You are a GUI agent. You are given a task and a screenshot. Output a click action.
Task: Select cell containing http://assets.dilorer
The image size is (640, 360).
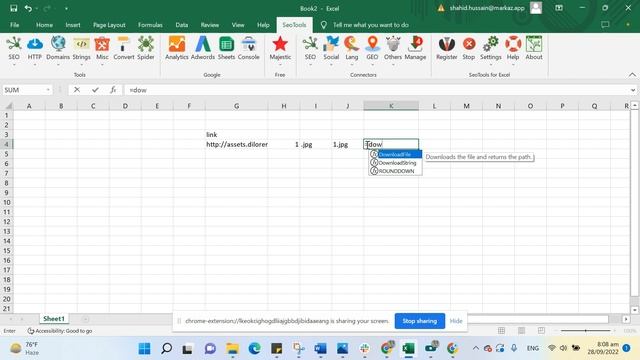pyautogui.click(x=237, y=144)
